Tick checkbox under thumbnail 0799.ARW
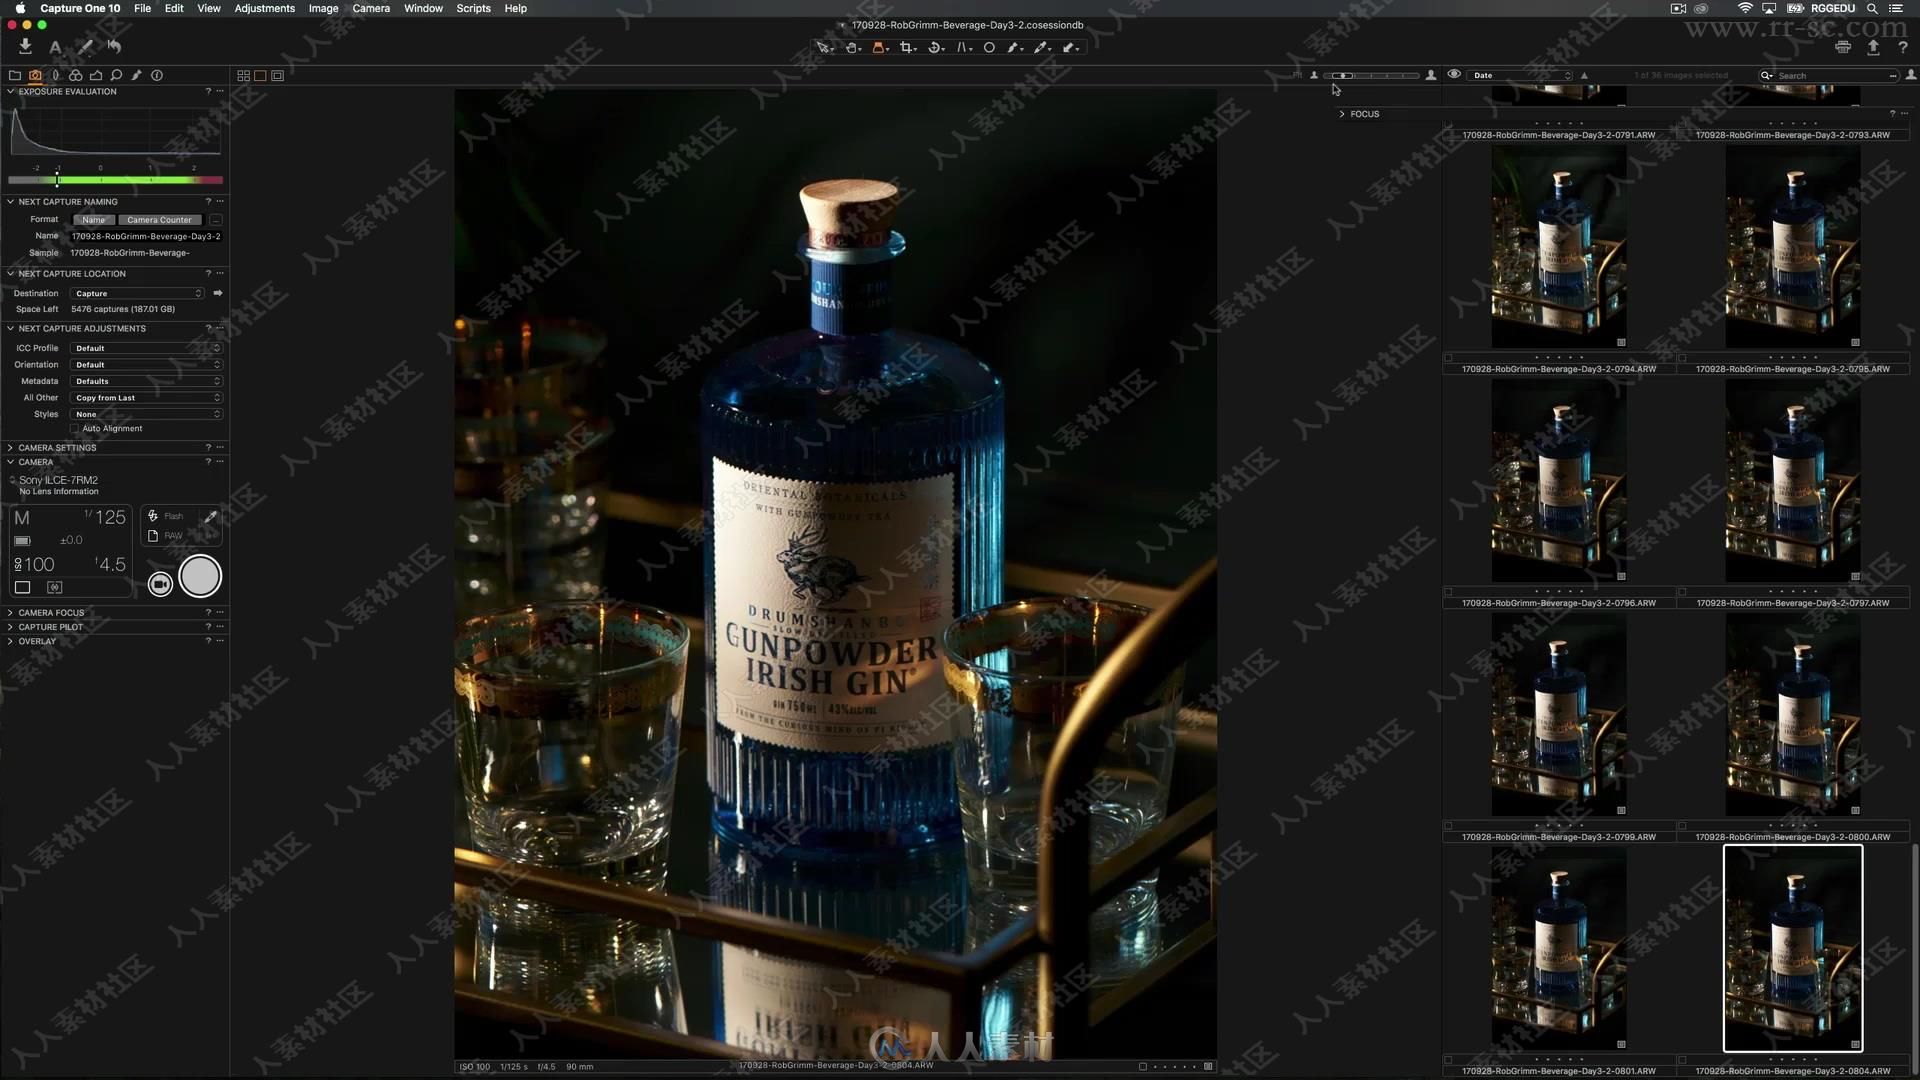 (1448, 825)
